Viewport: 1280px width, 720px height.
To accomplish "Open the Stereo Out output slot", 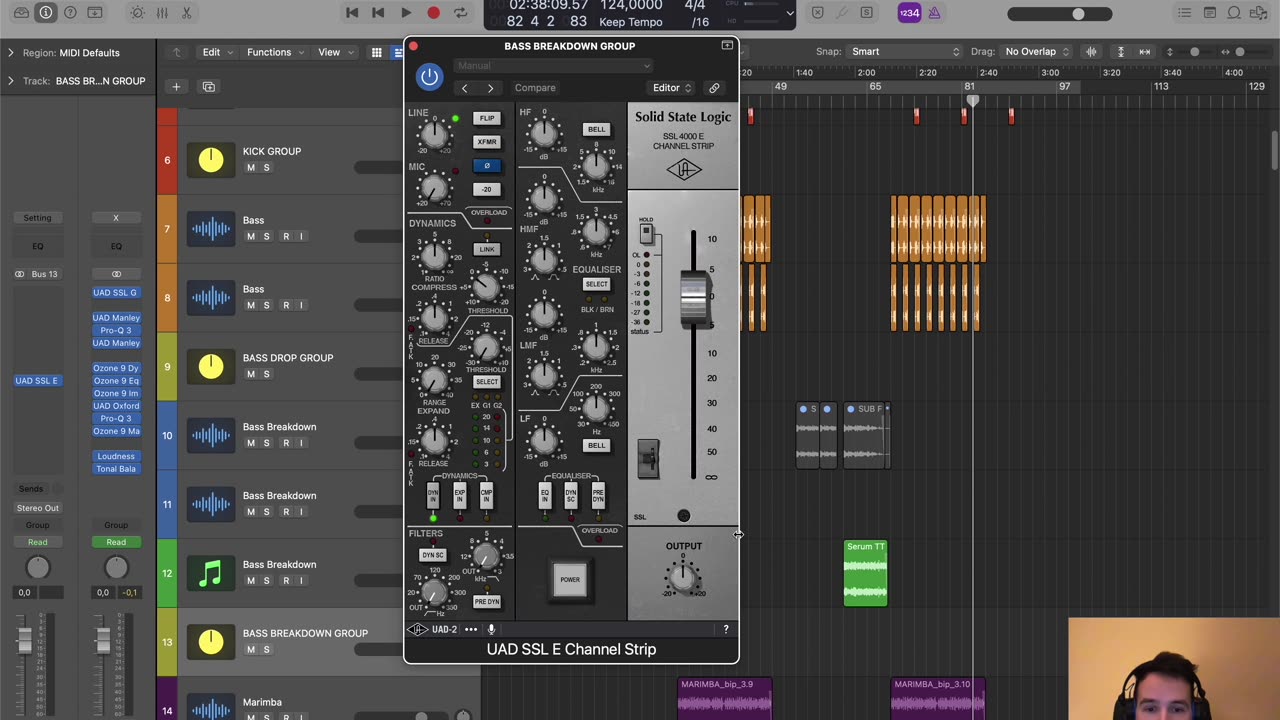I will [38, 508].
